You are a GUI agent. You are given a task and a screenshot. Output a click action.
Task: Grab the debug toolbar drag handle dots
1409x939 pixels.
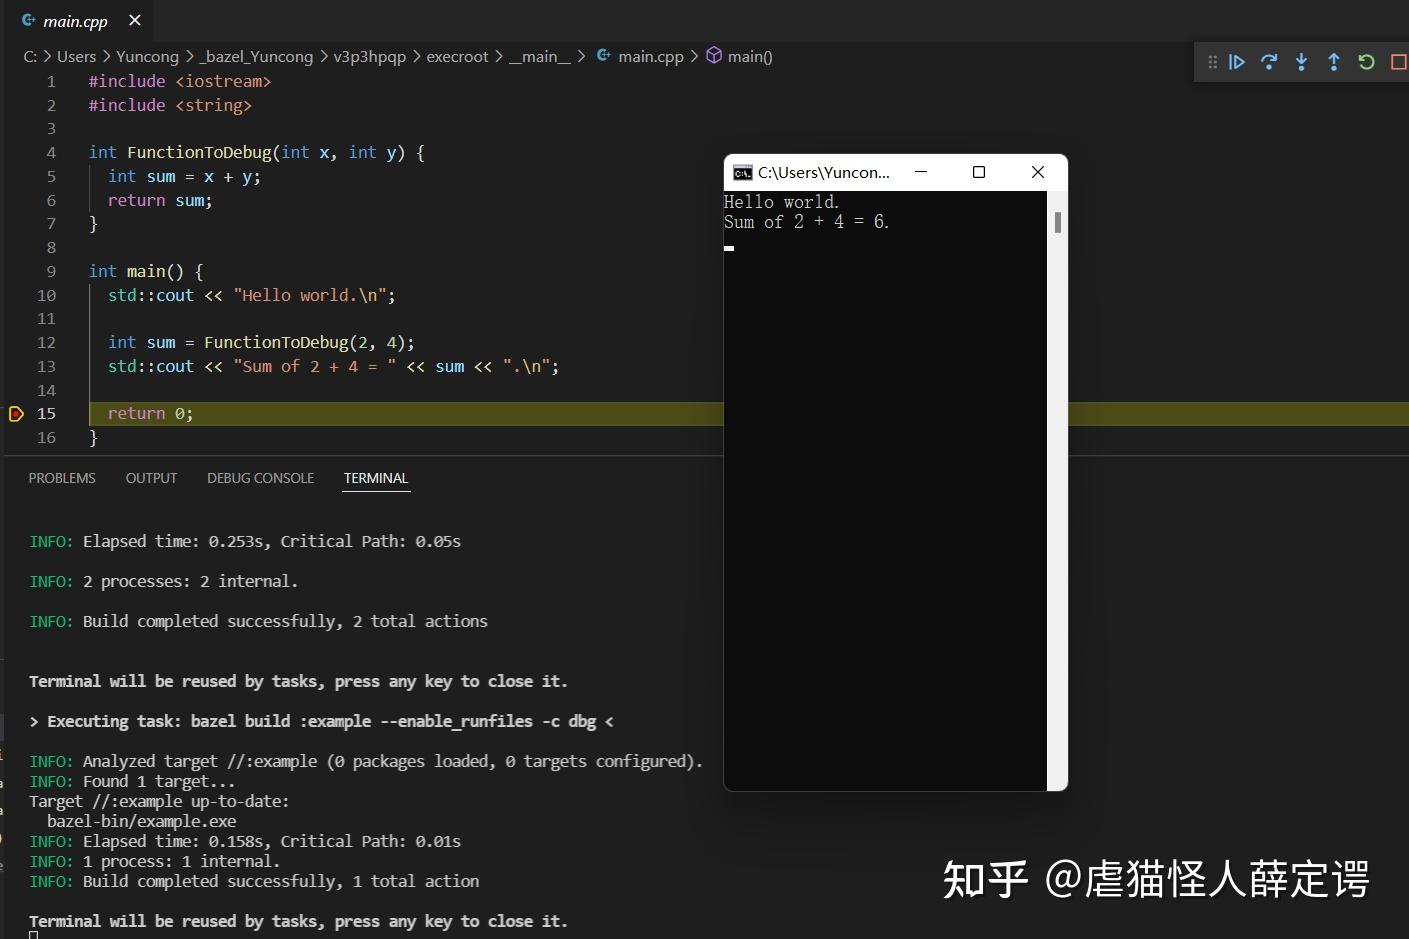pyautogui.click(x=1211, y=61)
